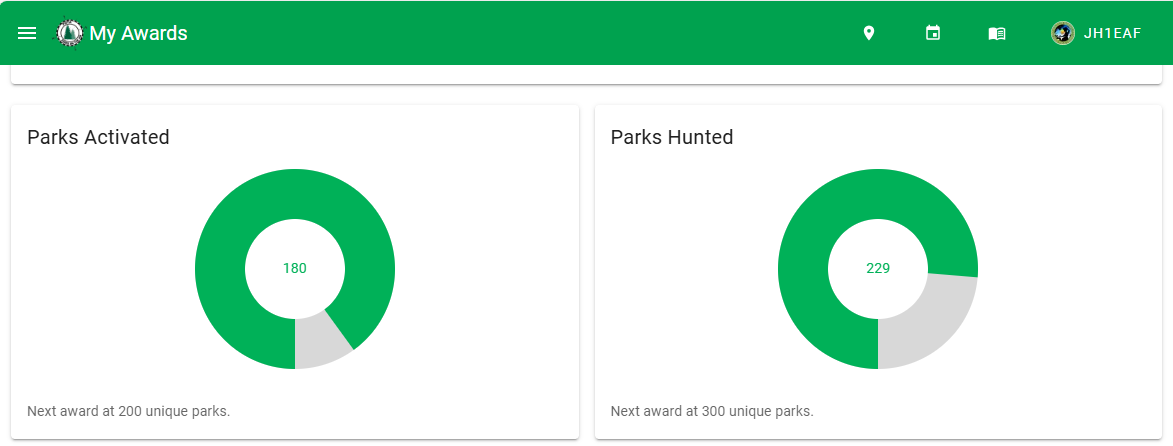Viewport: 1173px width, 446px height.
Task: Open the book icon in header
Action: click(997, 33)
